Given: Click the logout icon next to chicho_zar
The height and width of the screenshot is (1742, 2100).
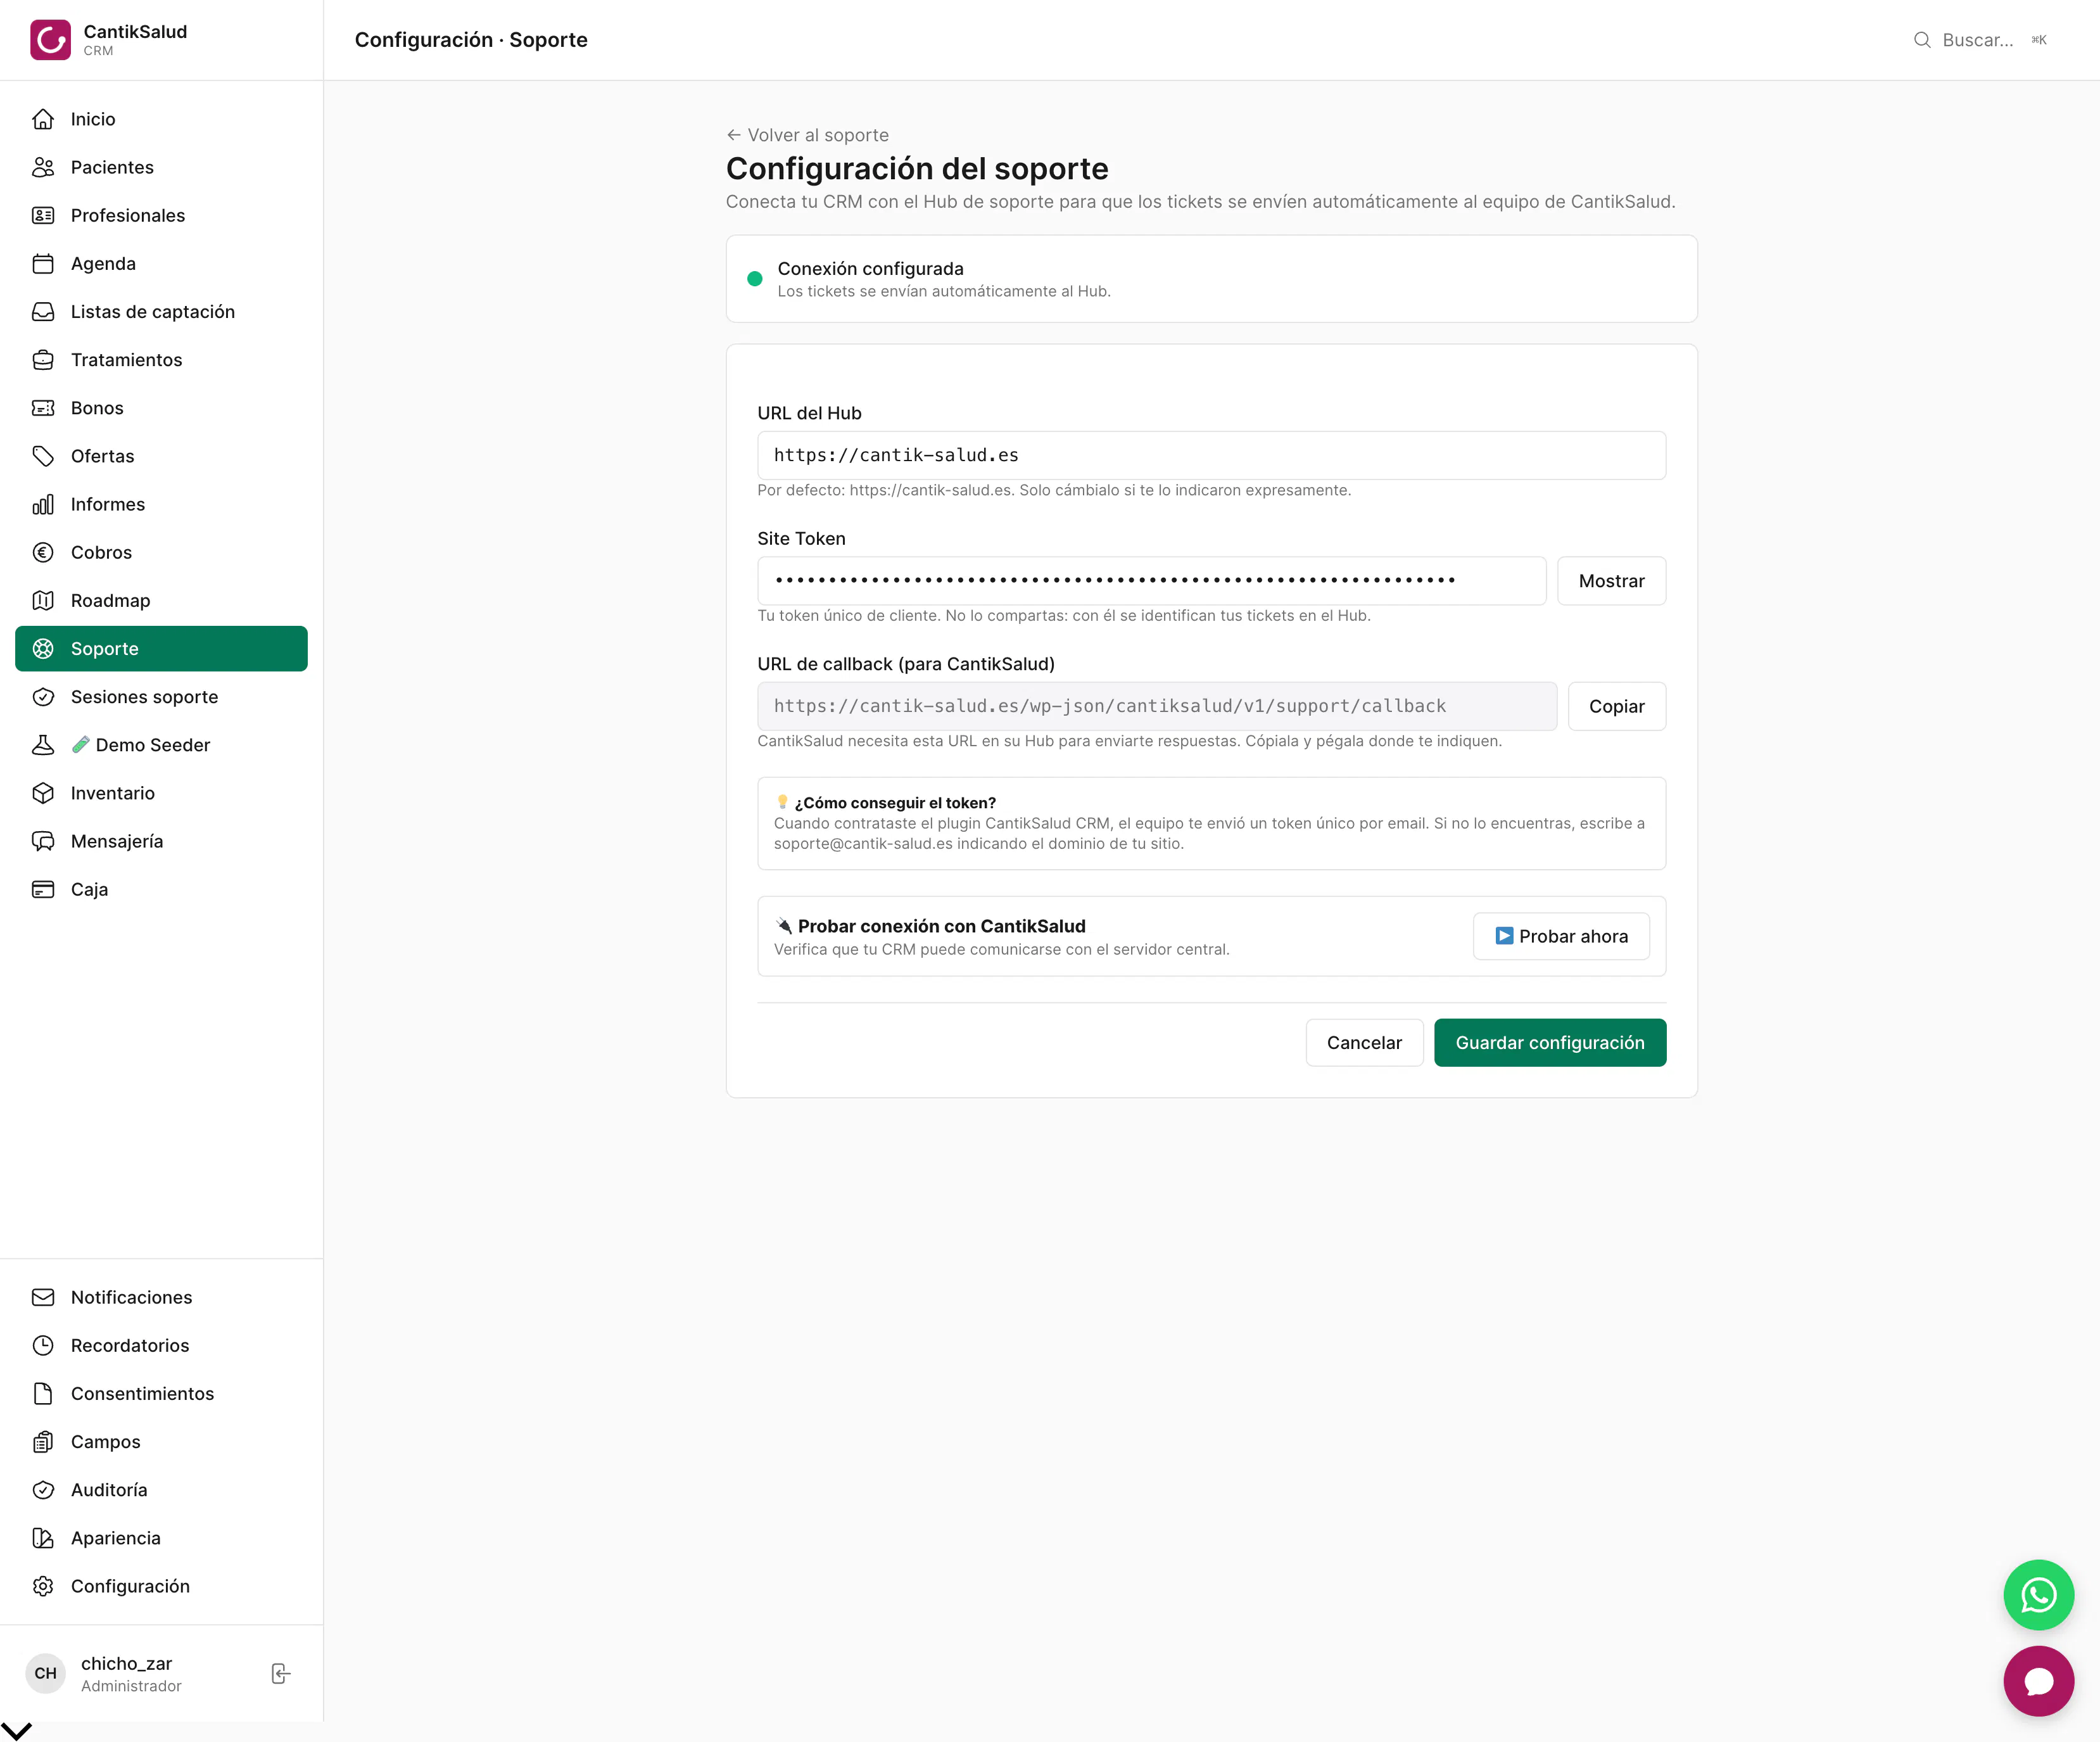Looking at the screenshot, I should [x=281, y=1673].
